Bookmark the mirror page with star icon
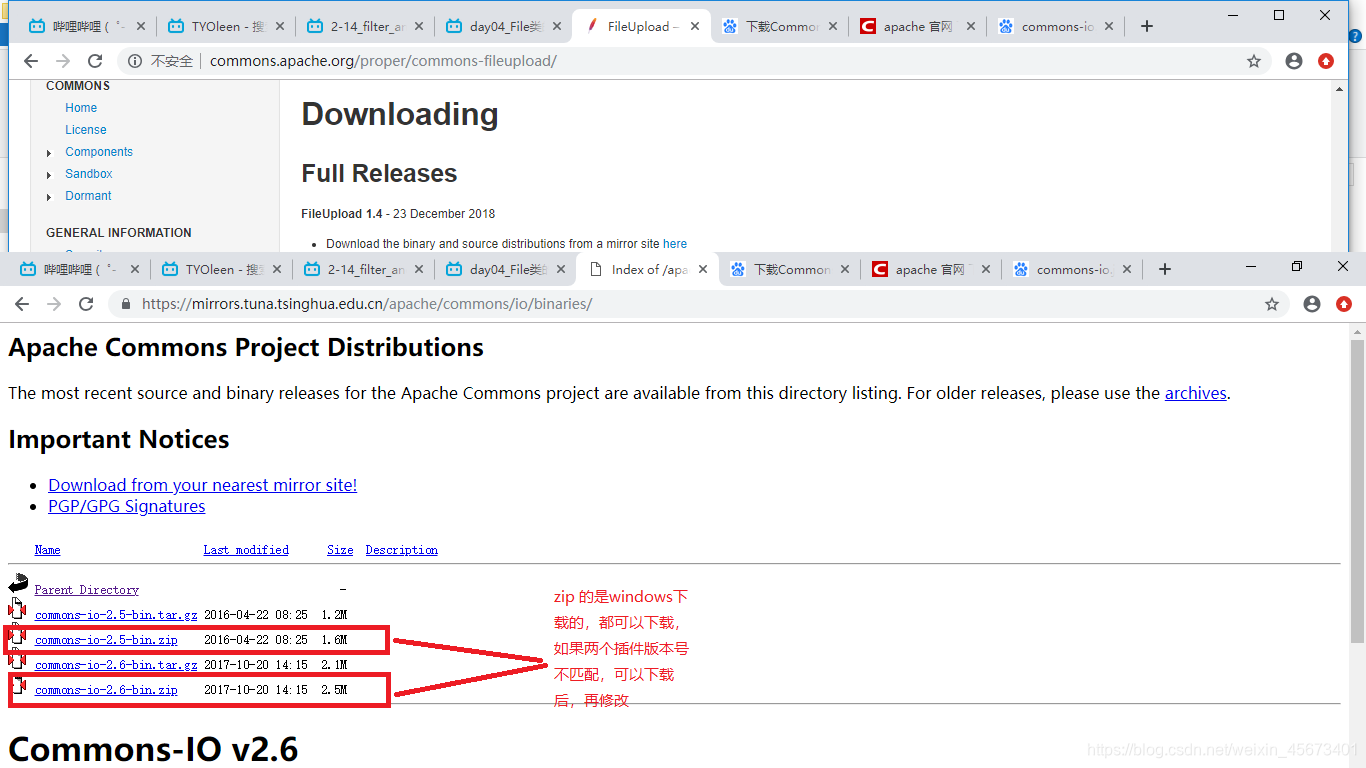 coord(1272,304)
